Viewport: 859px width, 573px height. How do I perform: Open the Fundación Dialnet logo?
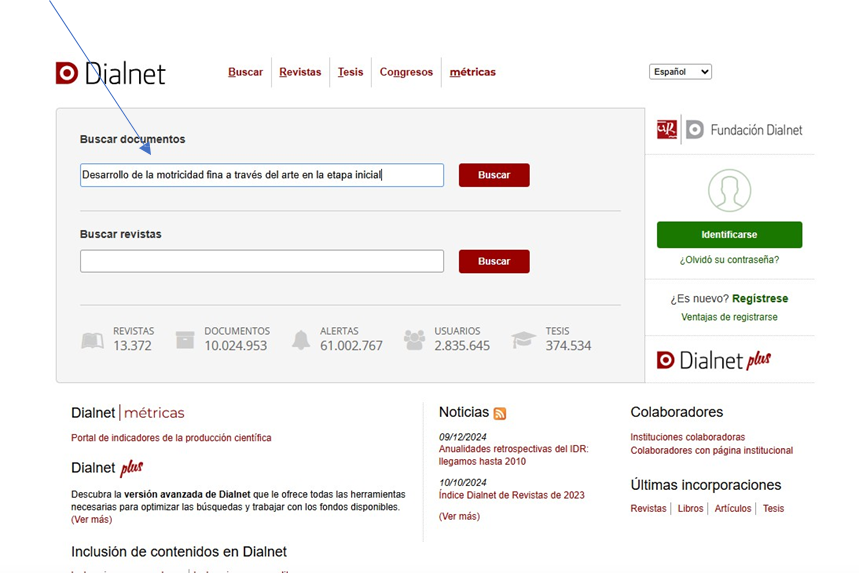pyautogui.click(x=745, y=130)
